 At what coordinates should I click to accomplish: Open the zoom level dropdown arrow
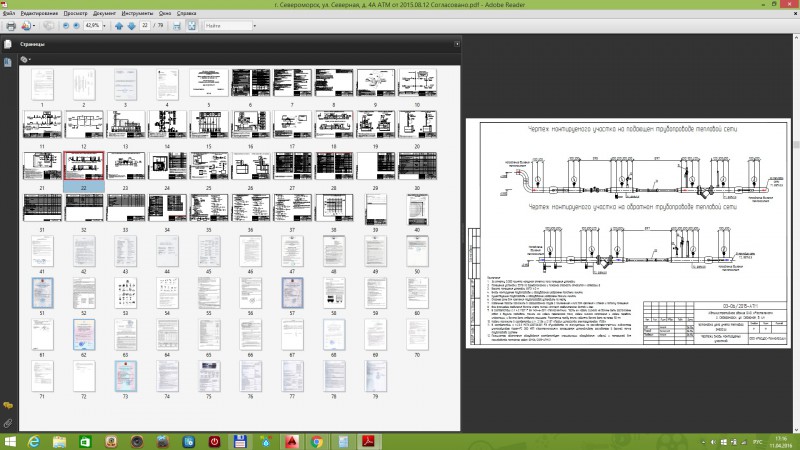(x=105, y=26)
